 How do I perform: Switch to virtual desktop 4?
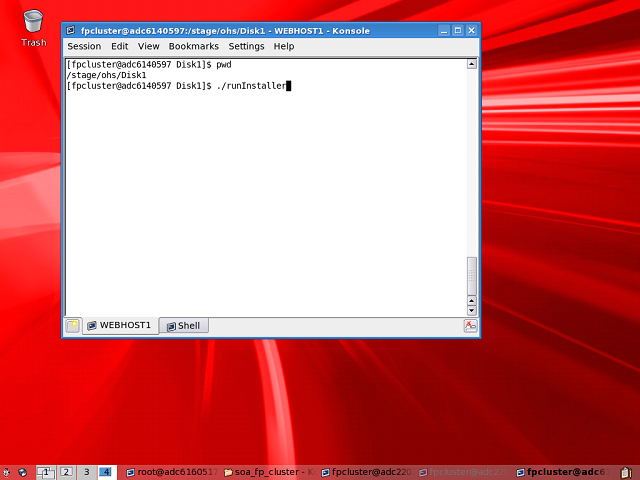[x=107, y=472]
